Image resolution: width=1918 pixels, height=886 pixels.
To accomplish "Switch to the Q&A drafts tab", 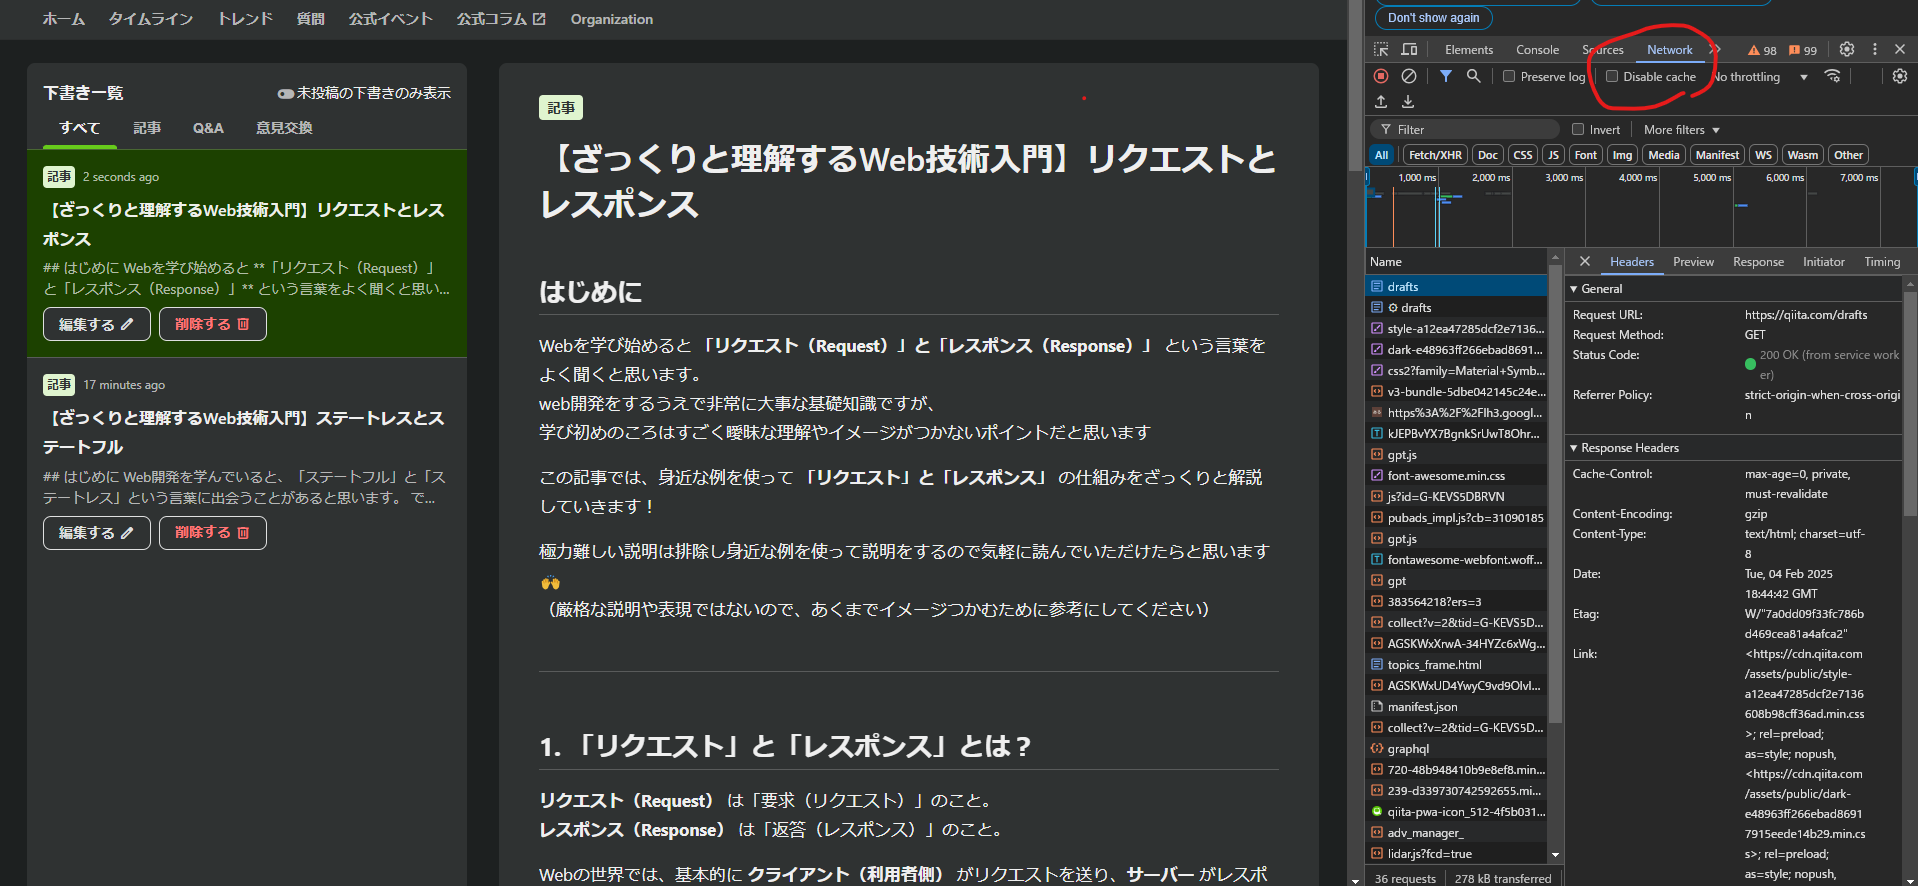I will coord(208,128).
